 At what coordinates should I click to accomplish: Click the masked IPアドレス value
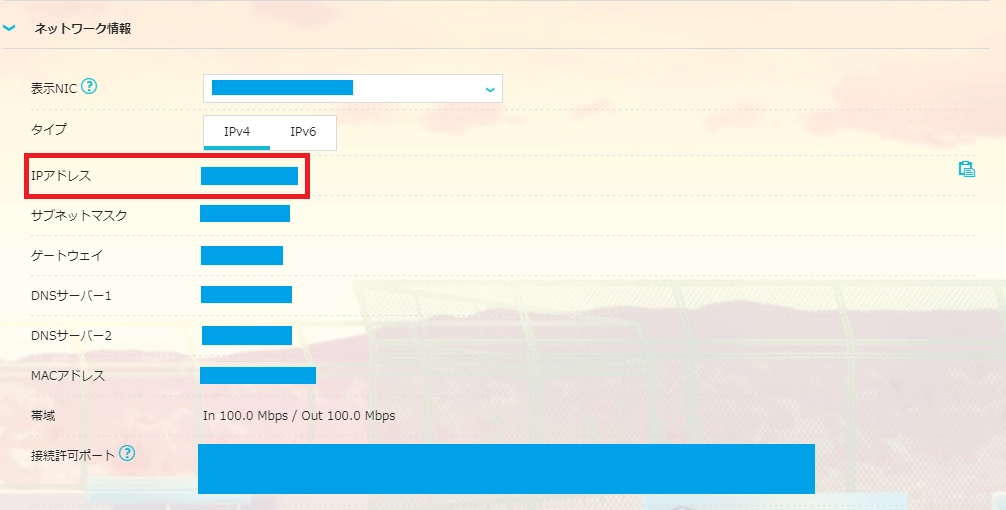click(x=249, y=176)
